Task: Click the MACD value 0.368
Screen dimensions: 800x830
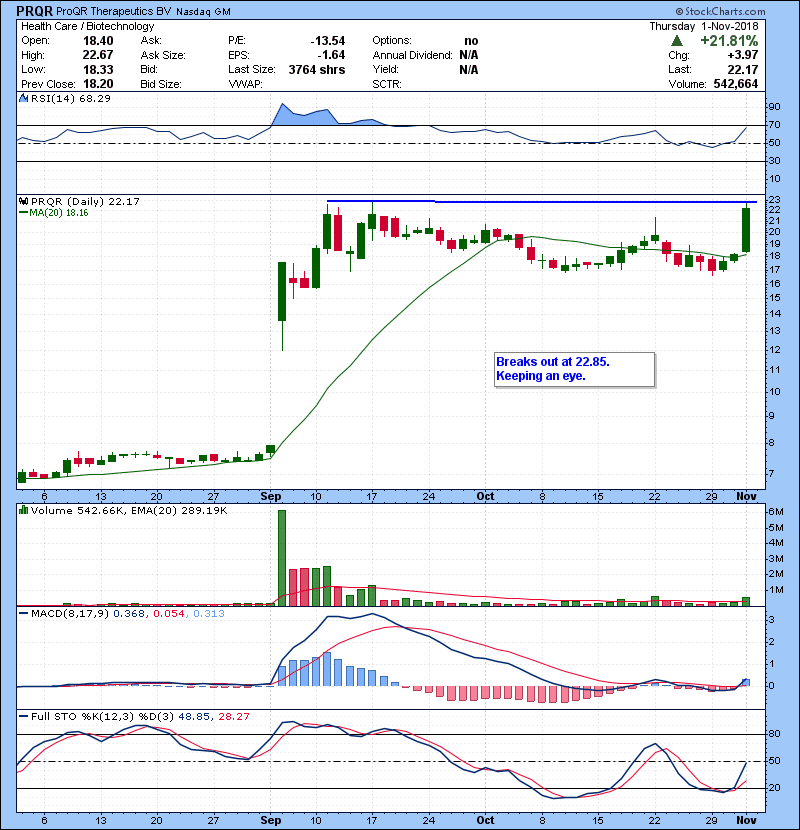Action: 129,614
